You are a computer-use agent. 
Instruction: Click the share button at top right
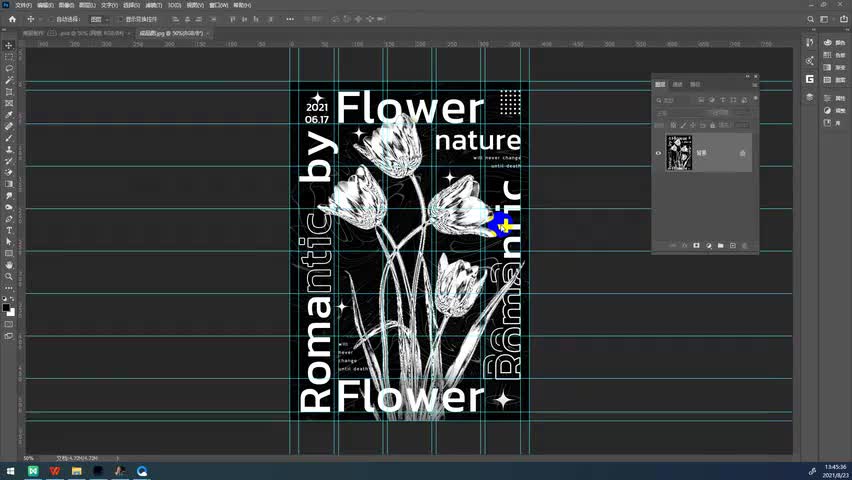(843, 19)
